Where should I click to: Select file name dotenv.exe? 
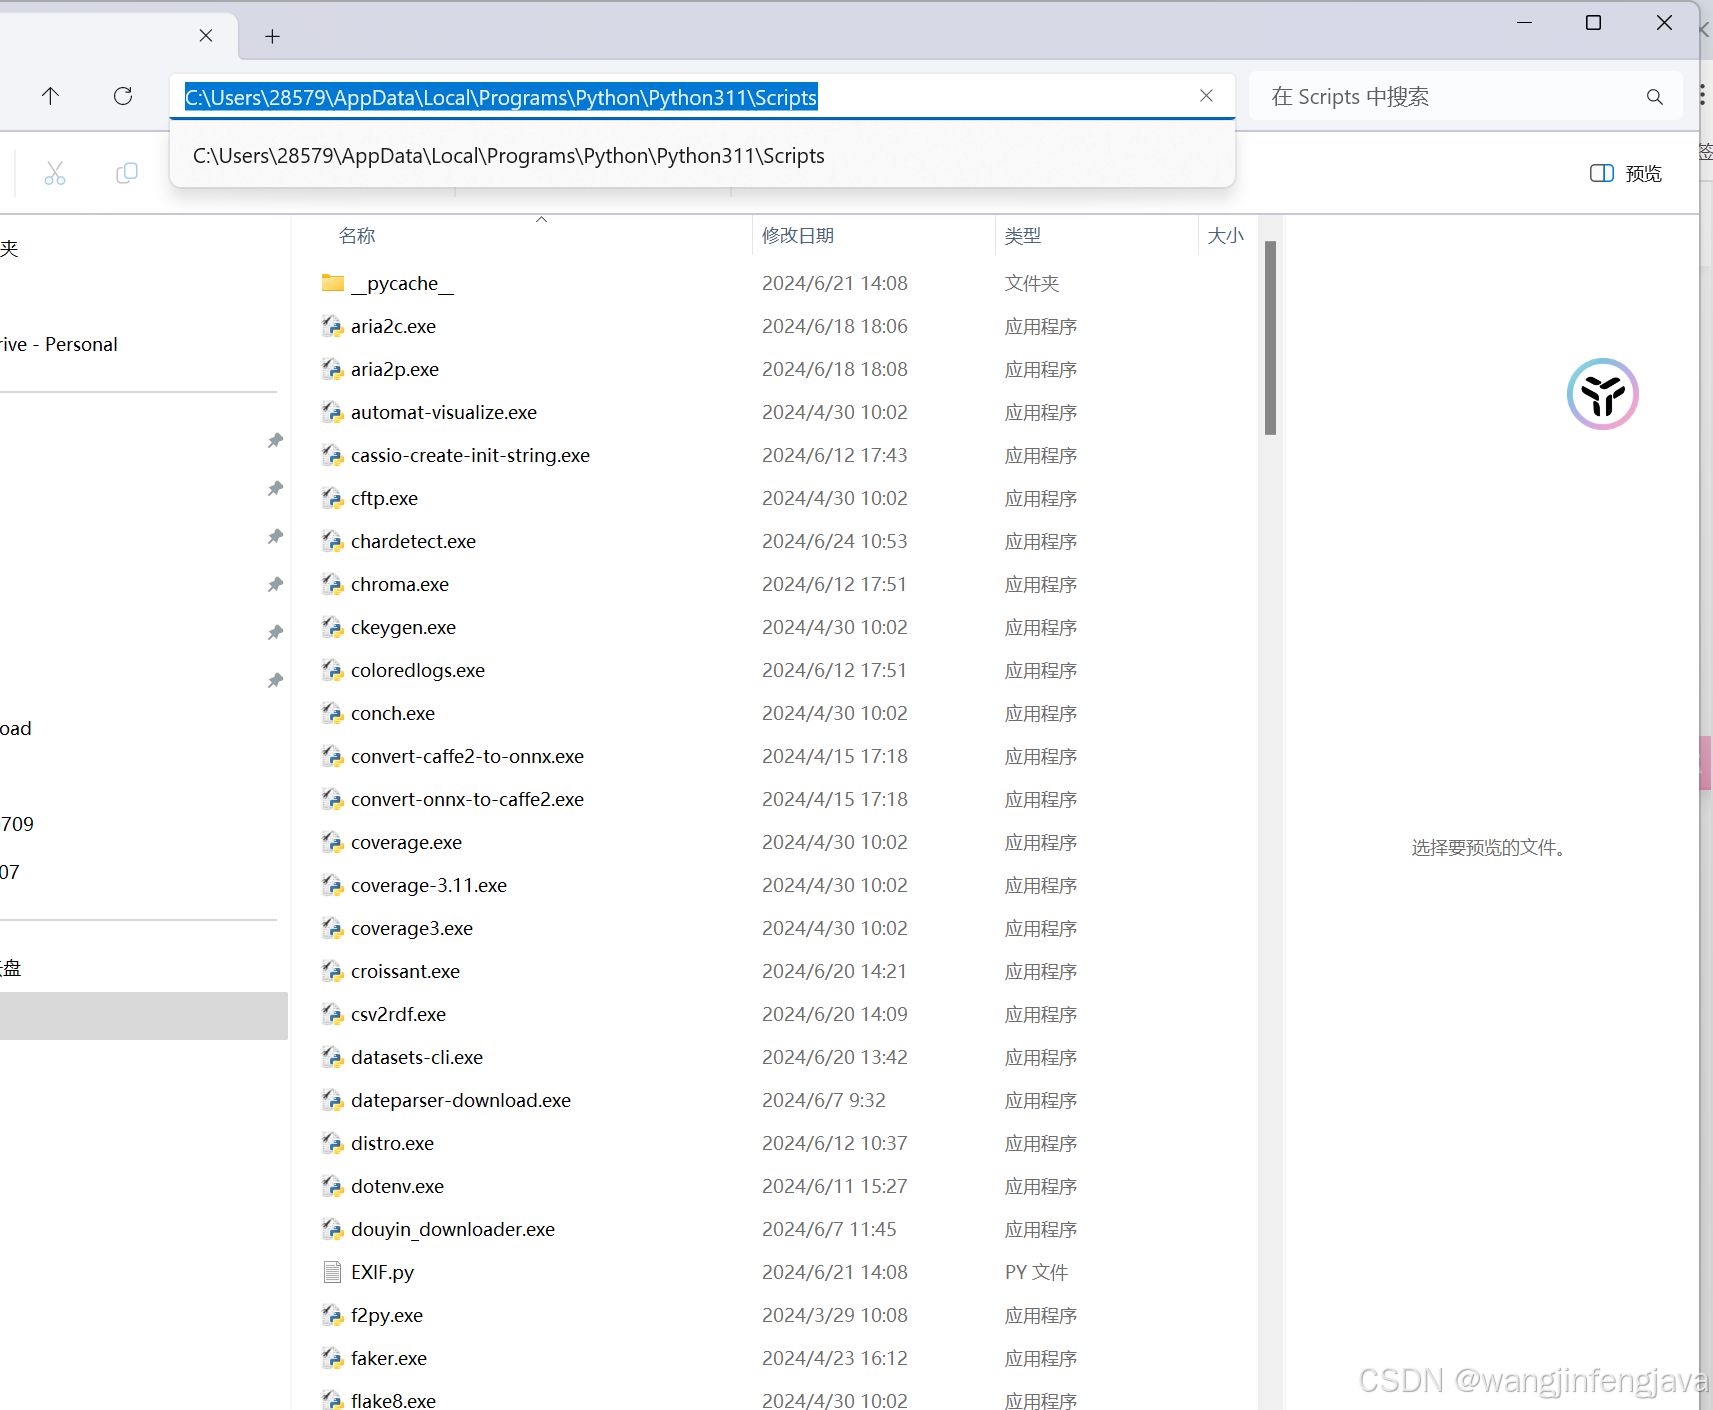(x=397, y=1186)
